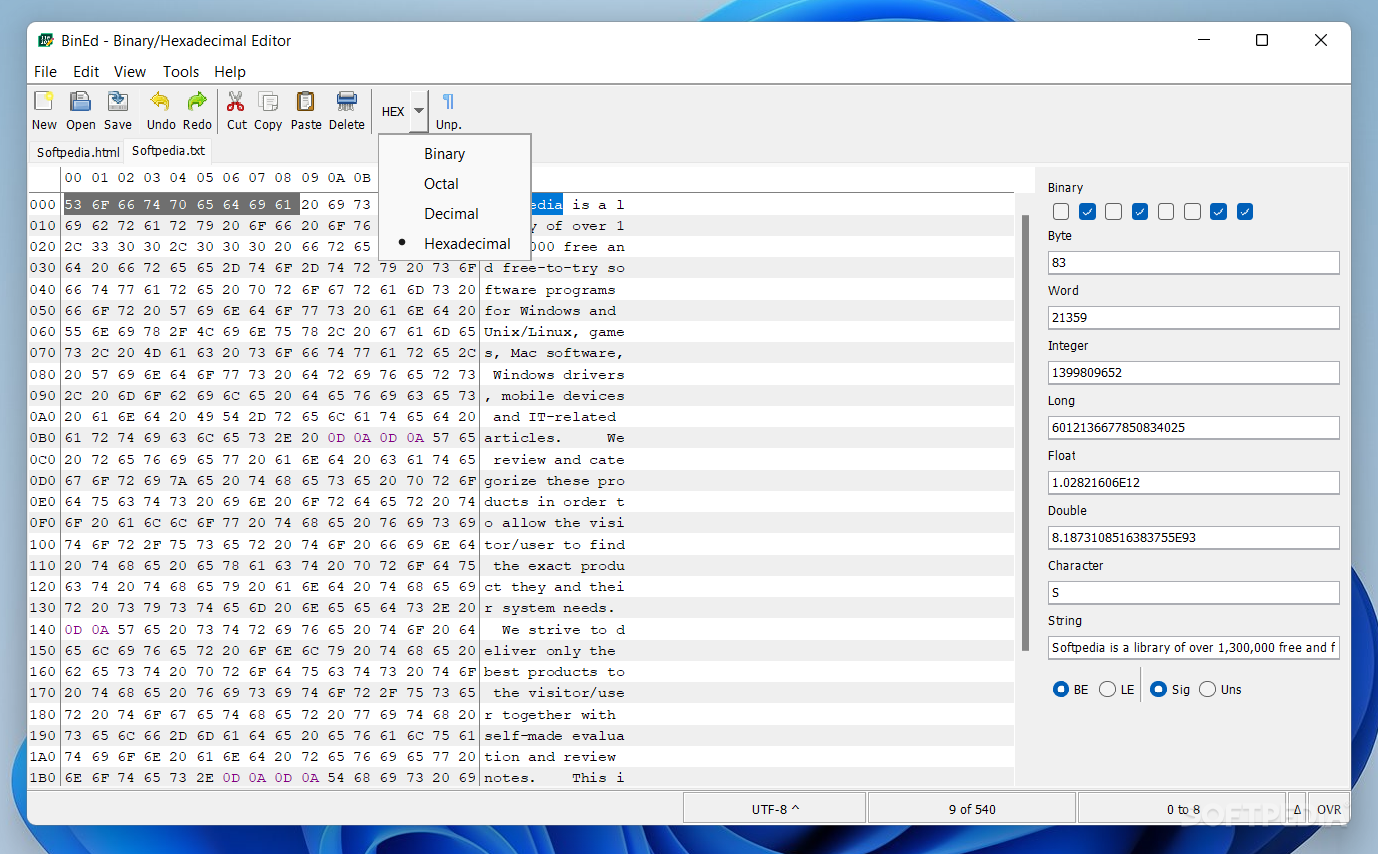This screenshot has height=854, width=1378.
Task: Click the String value field
Action: (x=1193, y=647)
